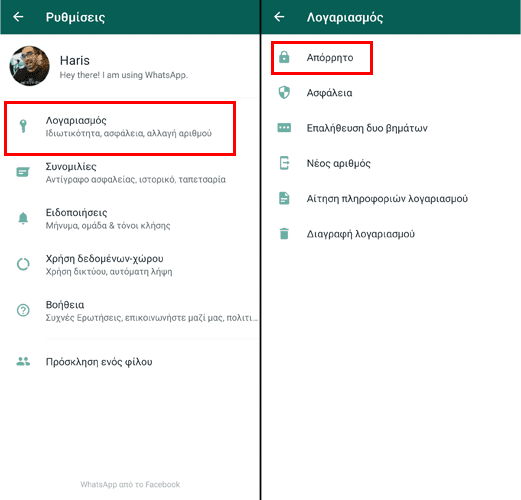Open Επαλήθευση δυο βημάτων
This screenshot has height=500, width=521.
pos(391,128)
